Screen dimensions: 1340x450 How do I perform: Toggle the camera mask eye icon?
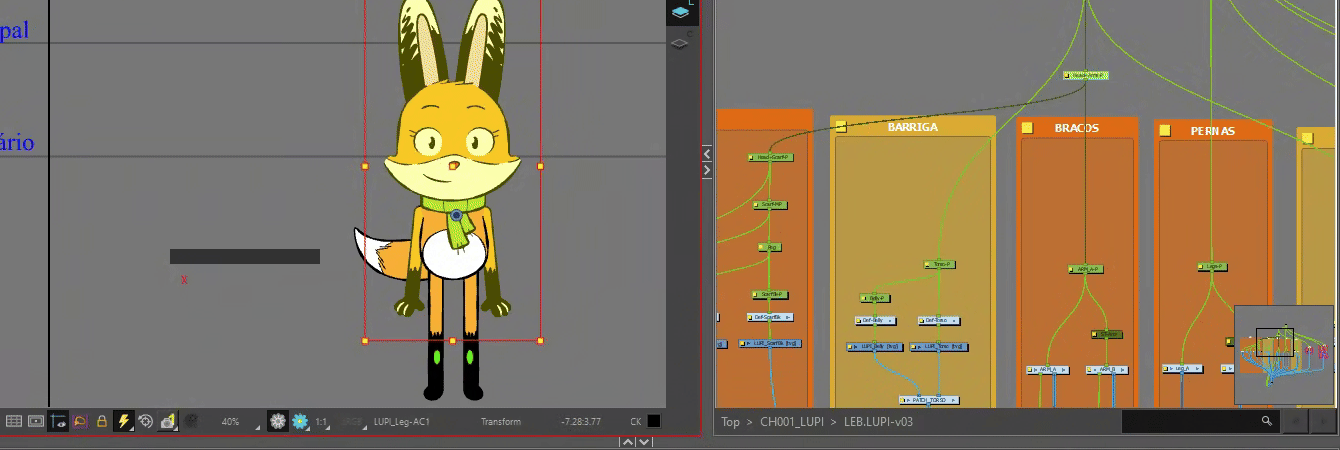click(x=57, y=422)
